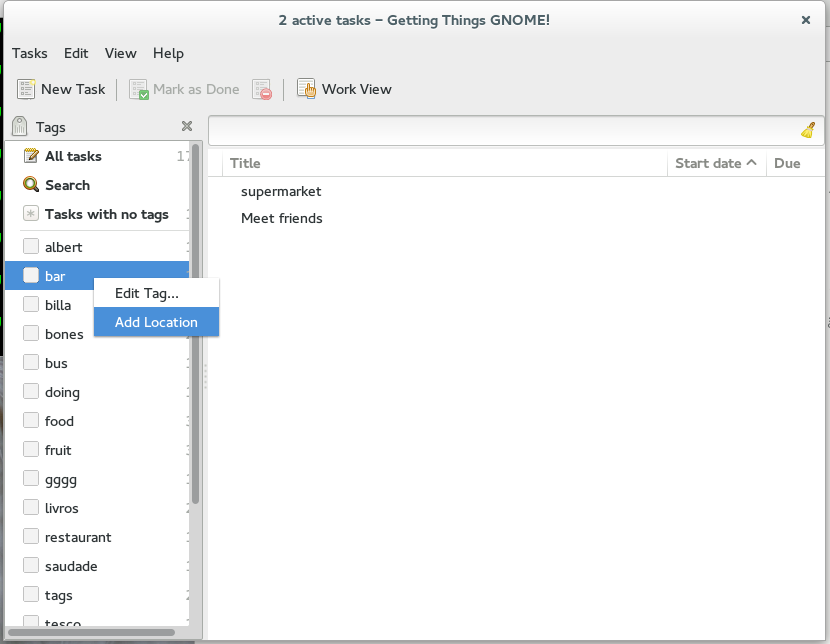Select the tags tag label

click(59, 596)
